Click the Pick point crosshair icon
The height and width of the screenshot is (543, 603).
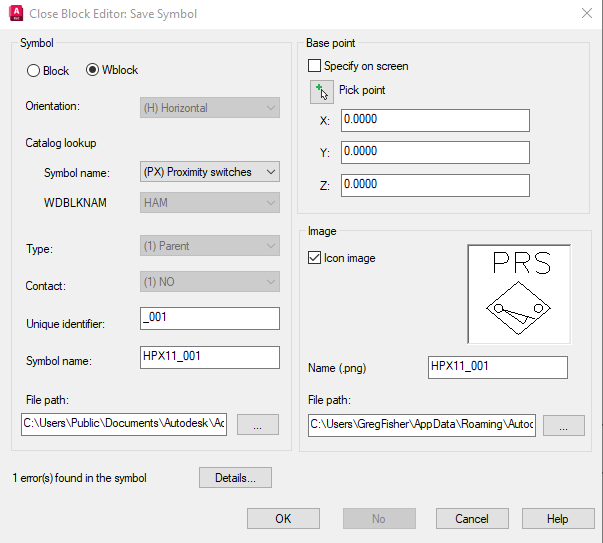pyautogui.click(x=321, y=92)
